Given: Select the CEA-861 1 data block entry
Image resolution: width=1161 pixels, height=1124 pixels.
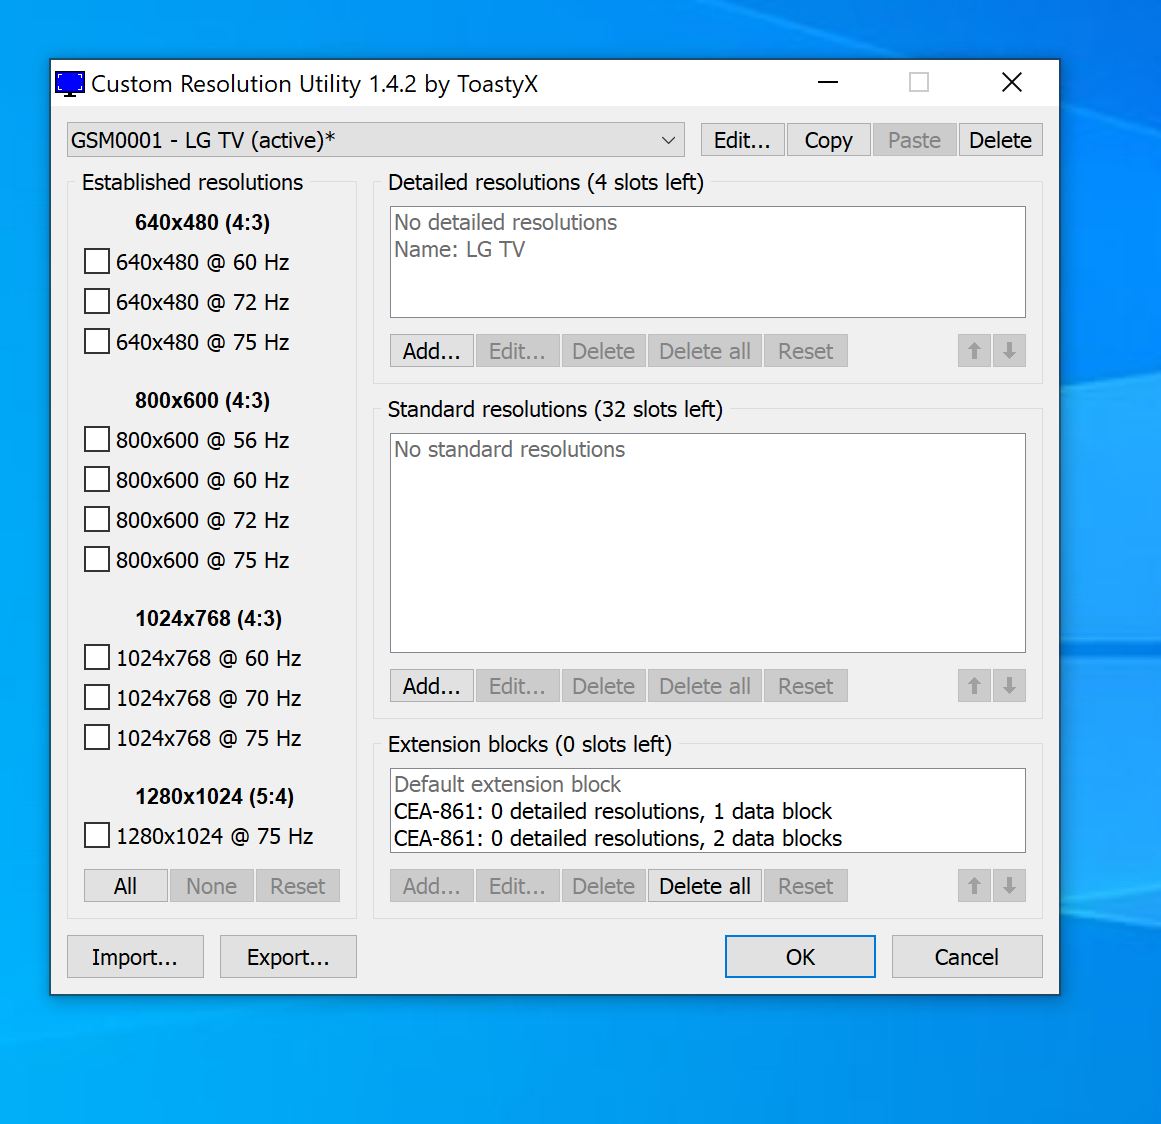Looking at the screenshot, I should click(612, 811).
